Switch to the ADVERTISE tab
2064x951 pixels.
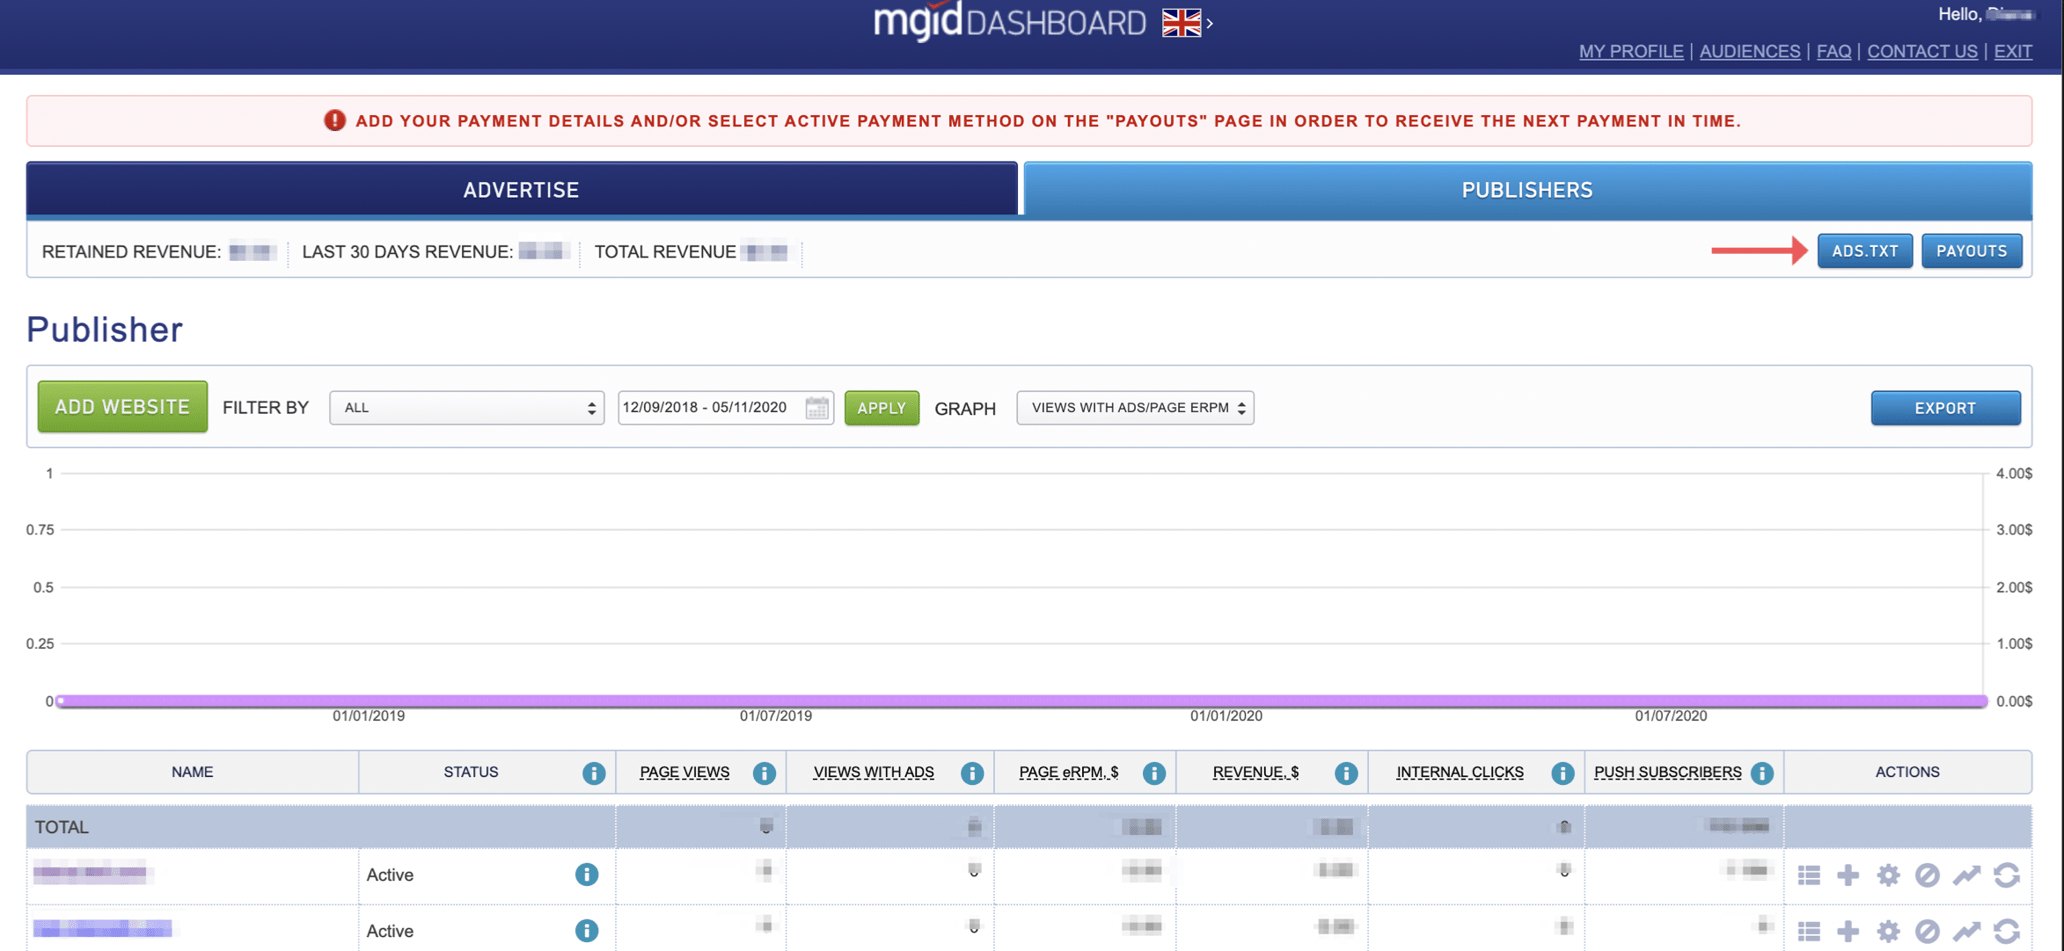coord(520,189)
